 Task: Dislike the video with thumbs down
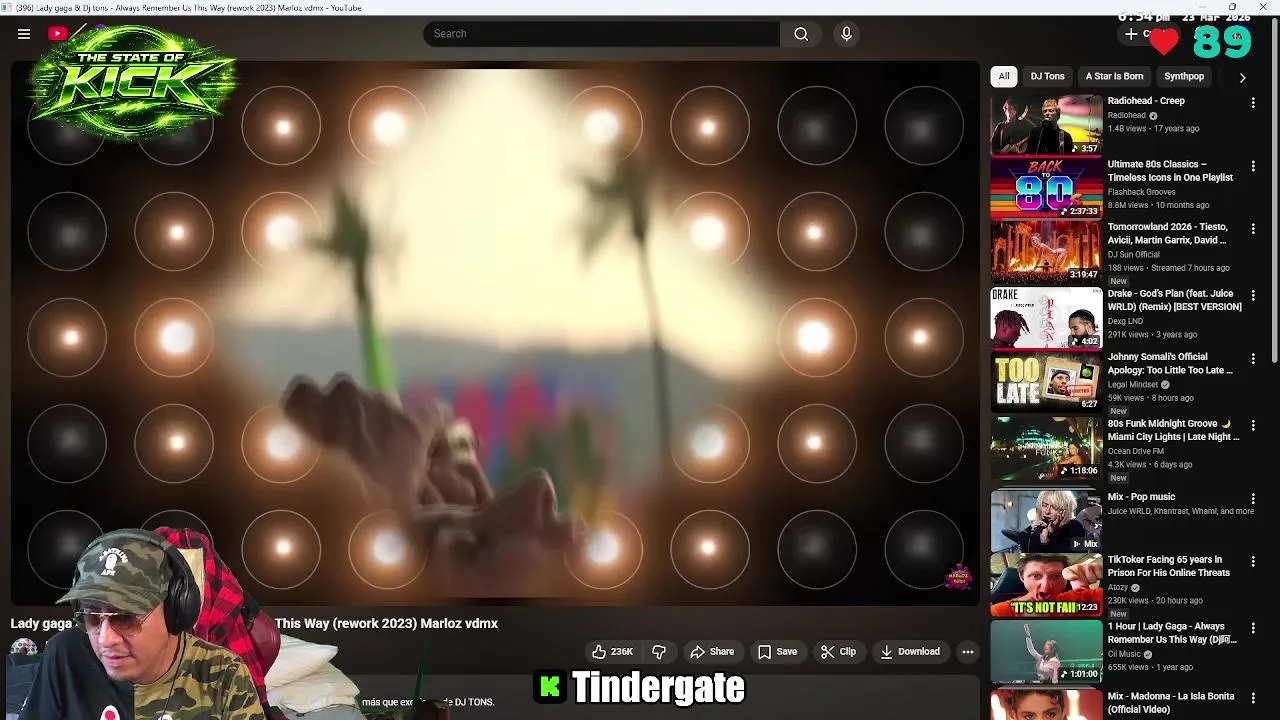tap(659, 652)
